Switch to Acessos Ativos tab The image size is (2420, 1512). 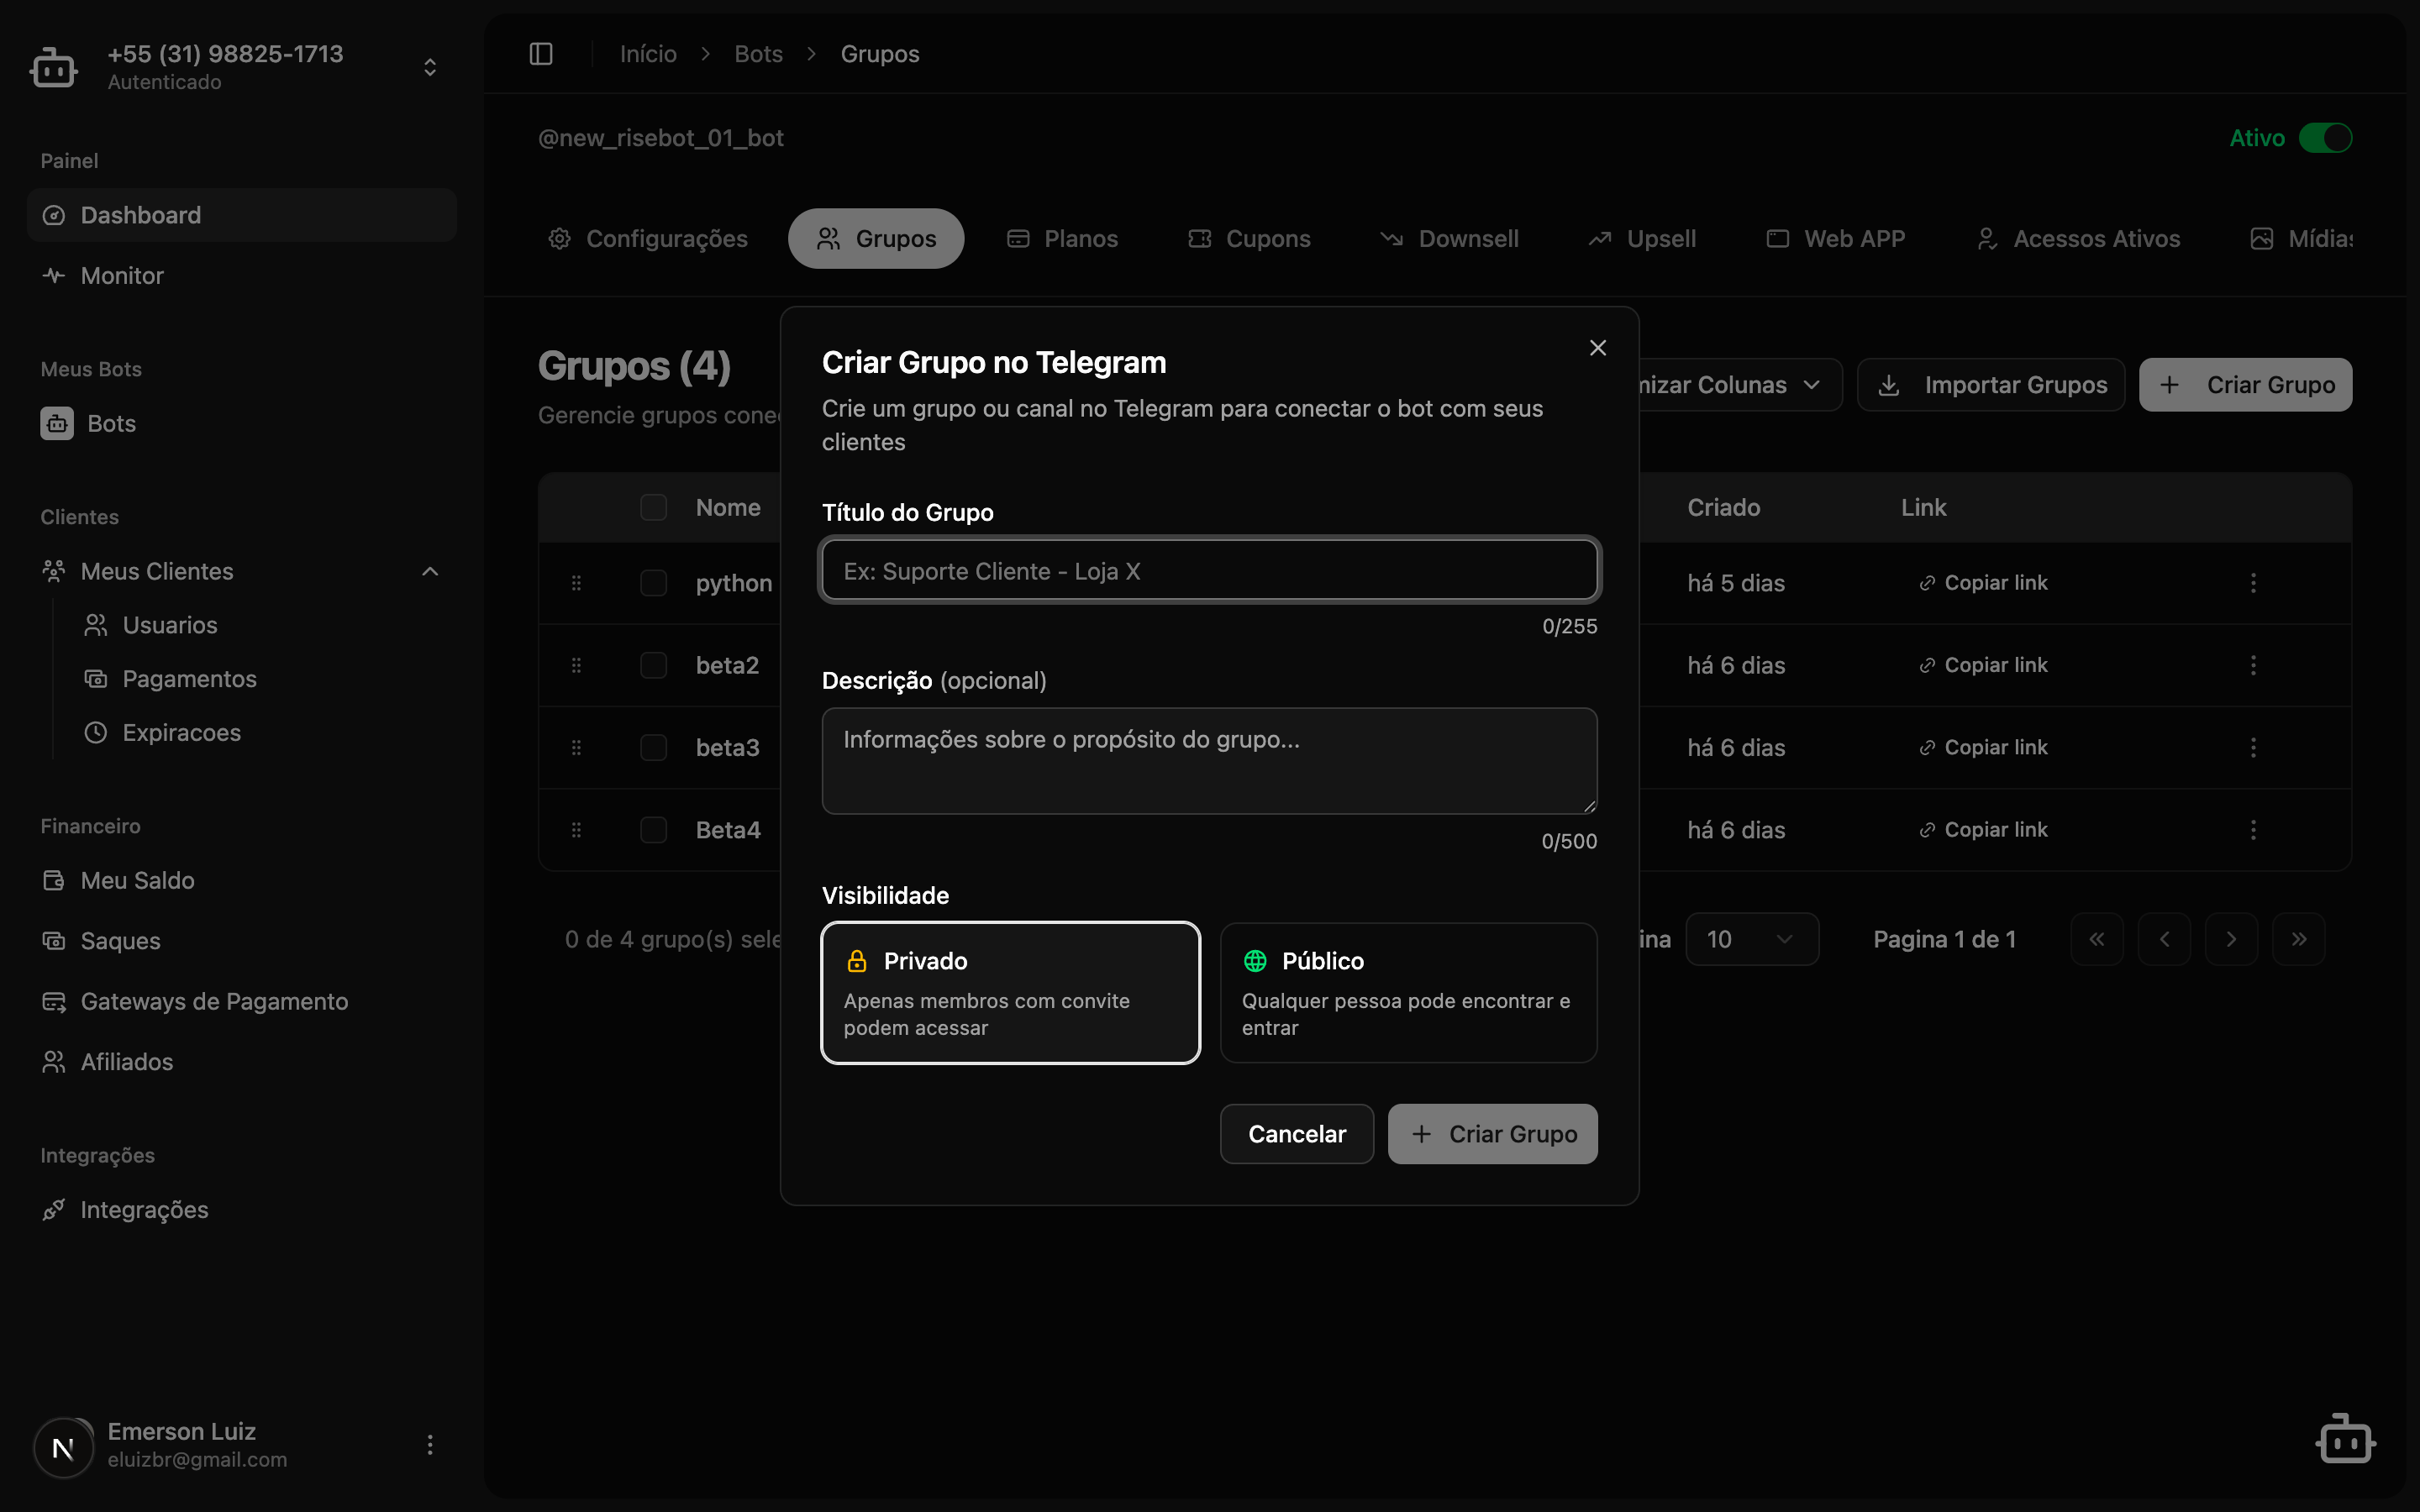coord(2078,239)
